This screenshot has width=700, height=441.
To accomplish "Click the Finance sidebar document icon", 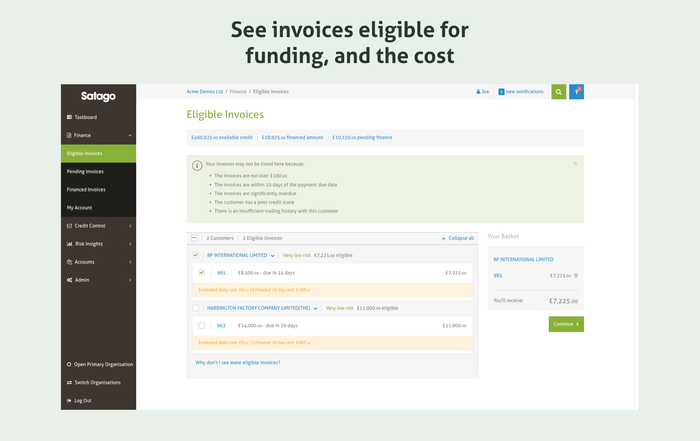I will [69, 135].
